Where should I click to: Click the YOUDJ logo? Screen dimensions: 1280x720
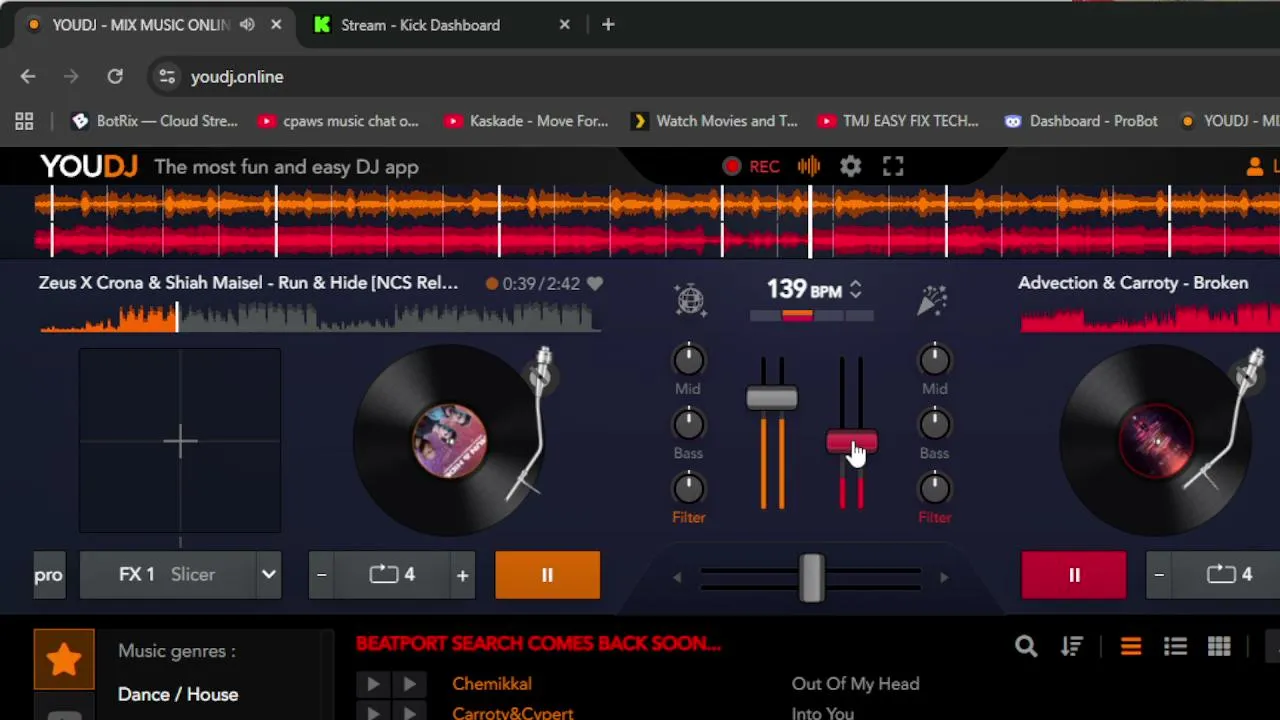pyautogui.click(x=89, y=167)
